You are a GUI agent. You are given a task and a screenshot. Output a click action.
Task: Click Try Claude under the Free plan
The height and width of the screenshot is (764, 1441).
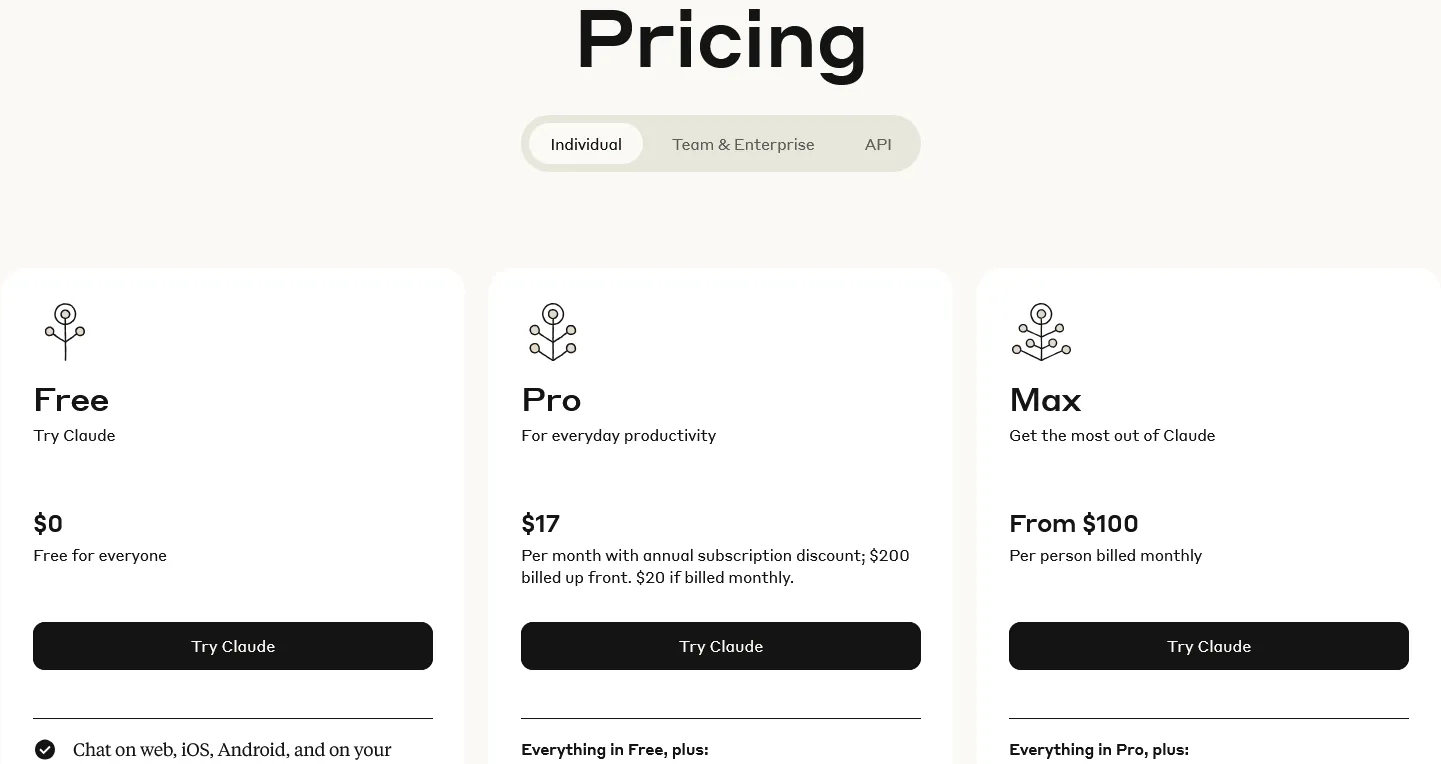click(233, 646)
